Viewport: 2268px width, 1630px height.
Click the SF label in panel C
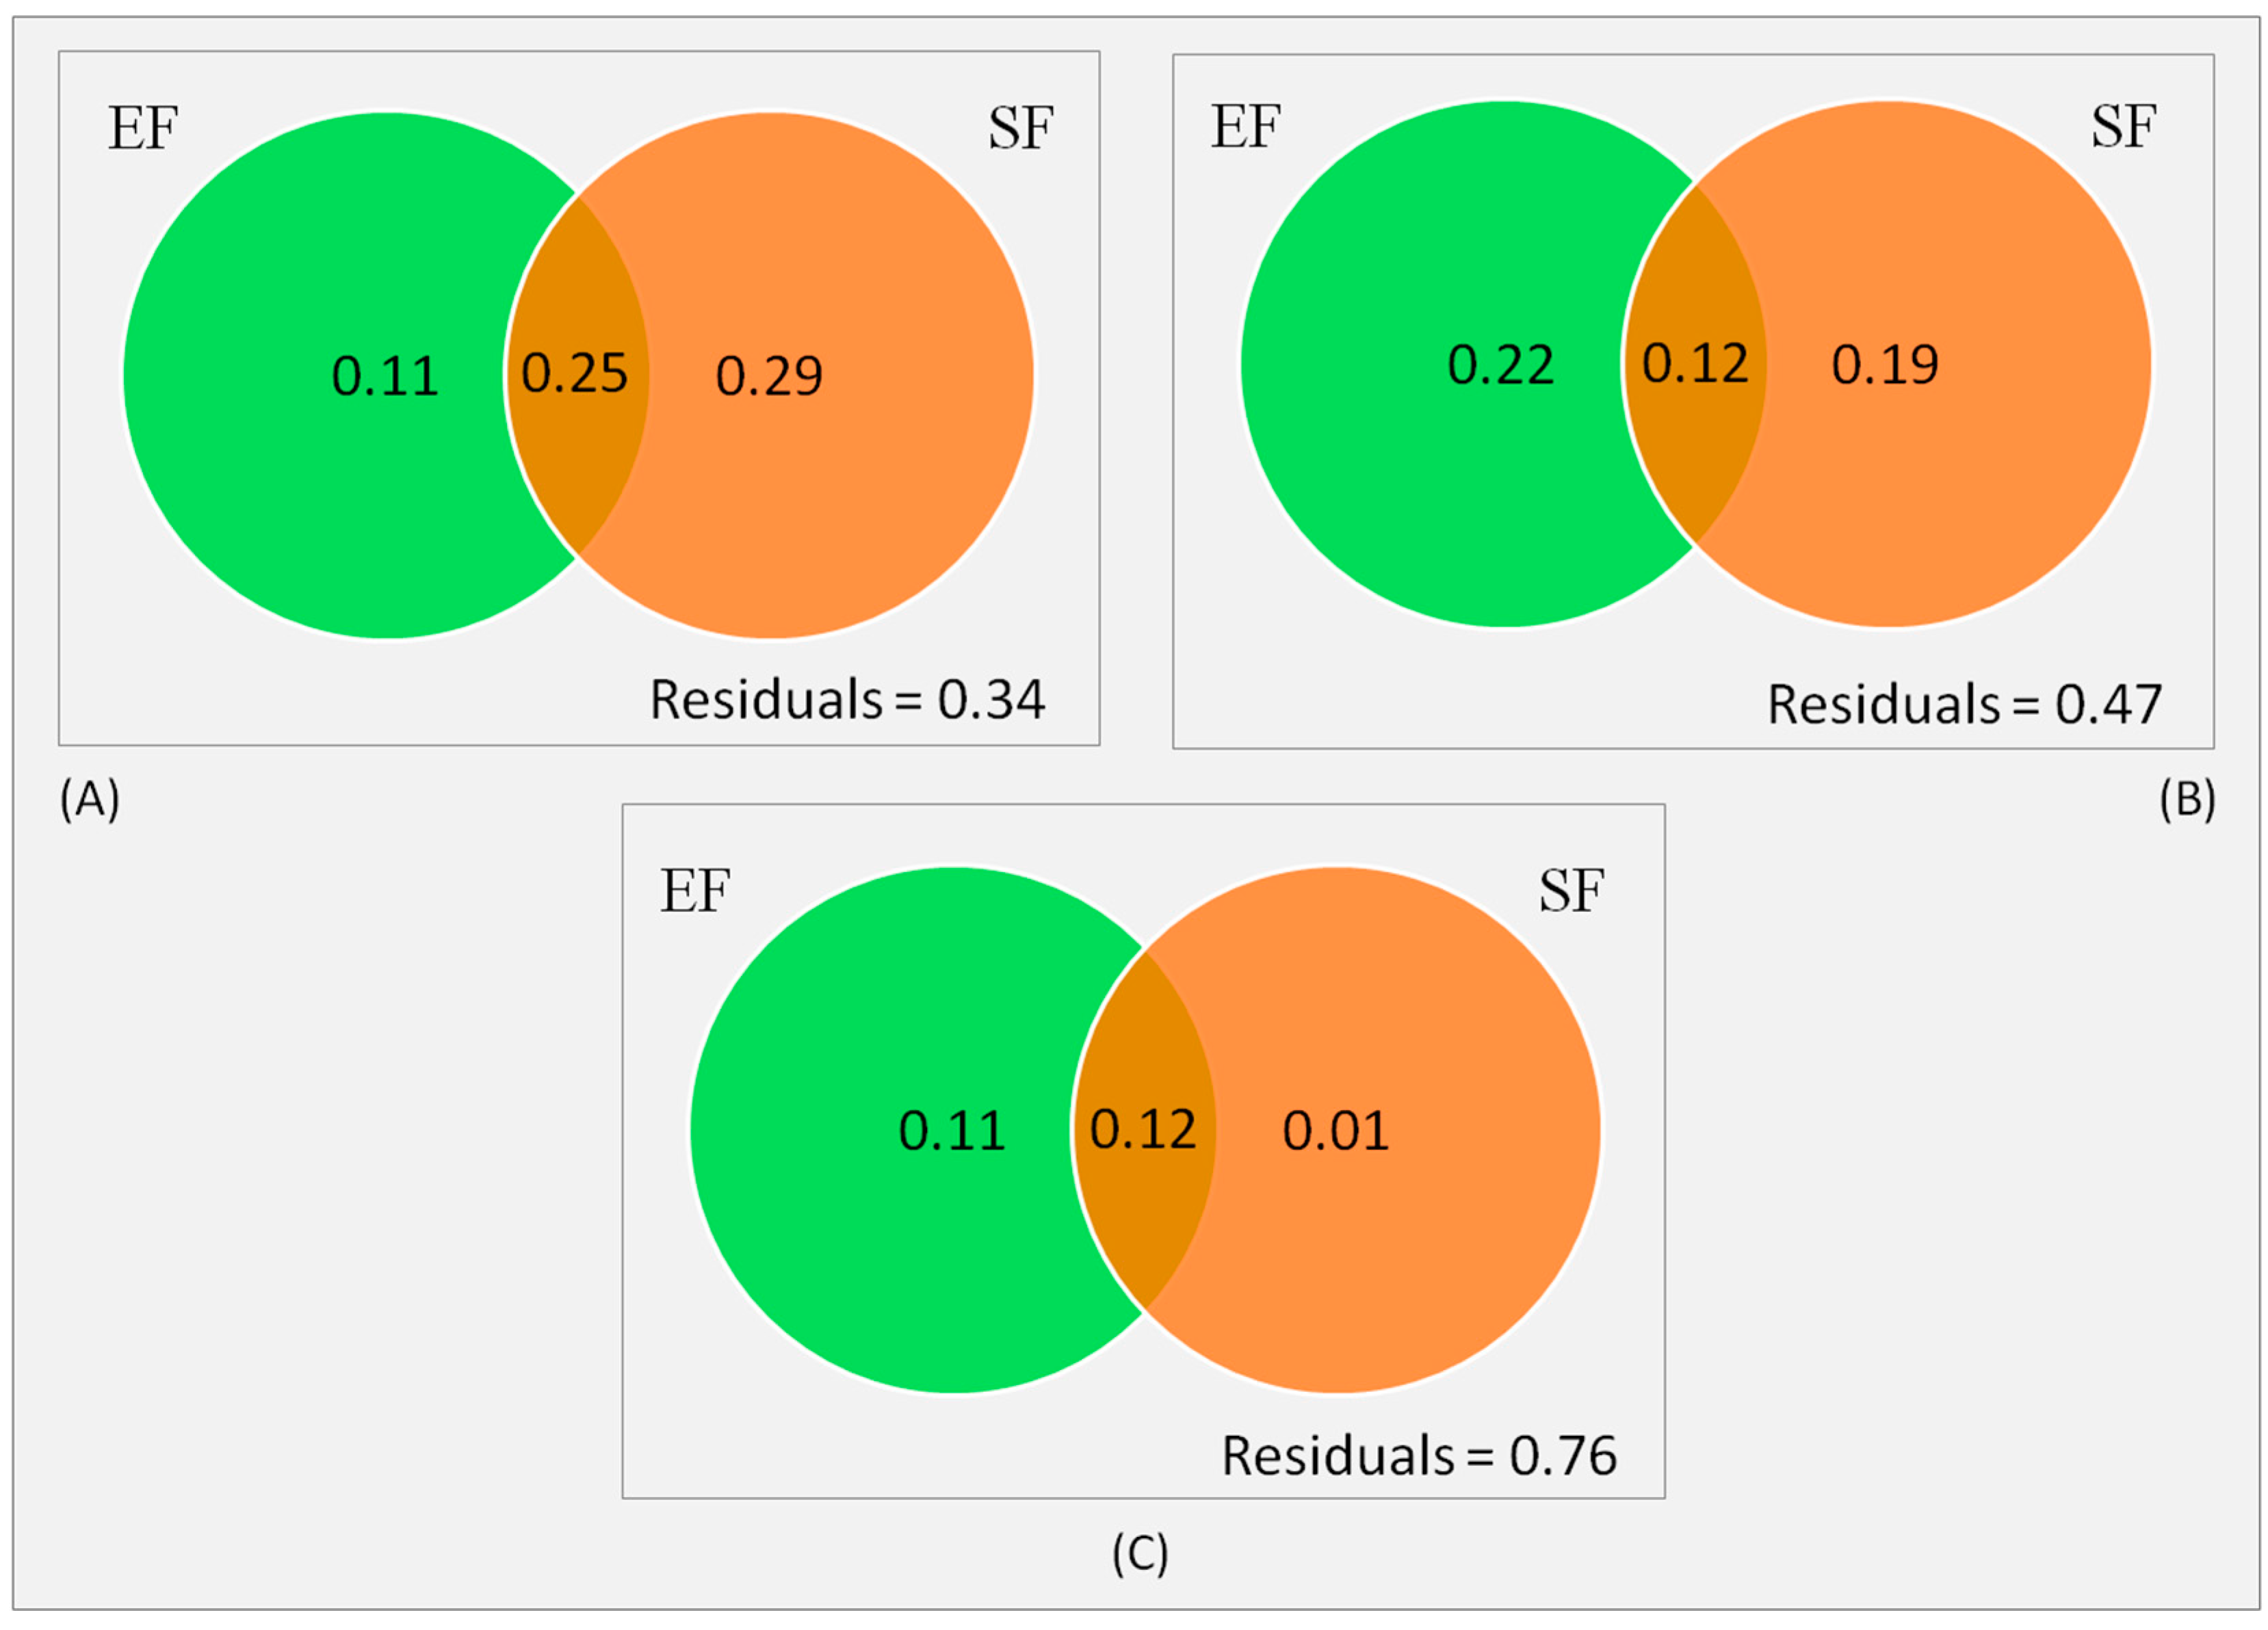[1572, 890]
